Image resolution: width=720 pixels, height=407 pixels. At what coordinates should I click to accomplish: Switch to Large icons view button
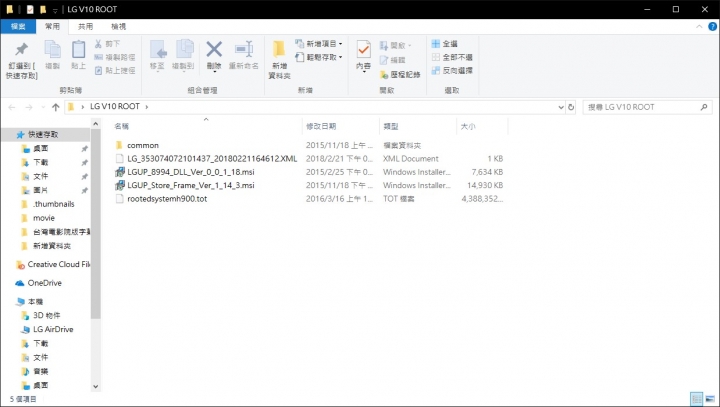(710, 398)
